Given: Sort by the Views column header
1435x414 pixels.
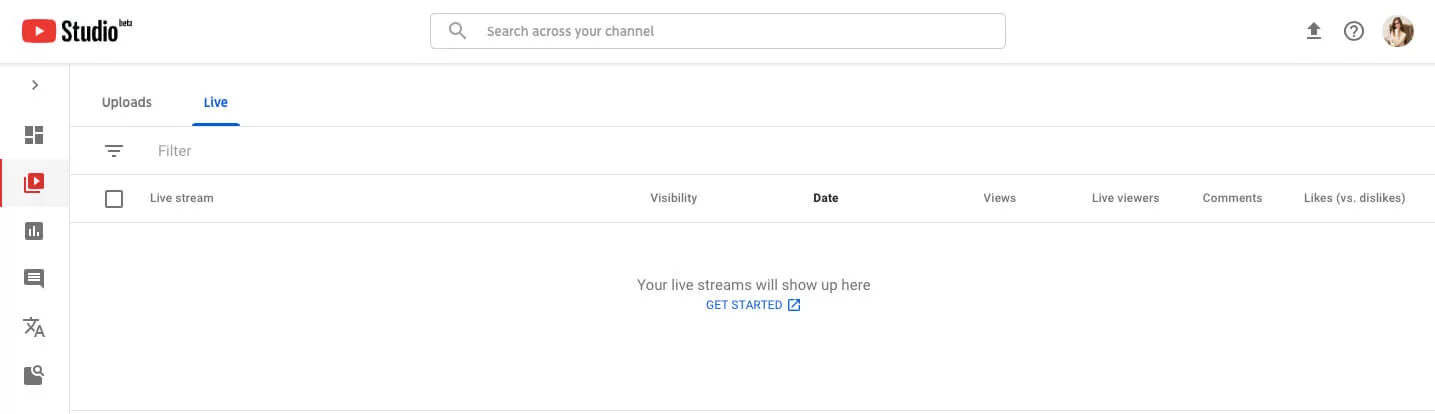Looking at the screenshot, I should point(1000,198).
